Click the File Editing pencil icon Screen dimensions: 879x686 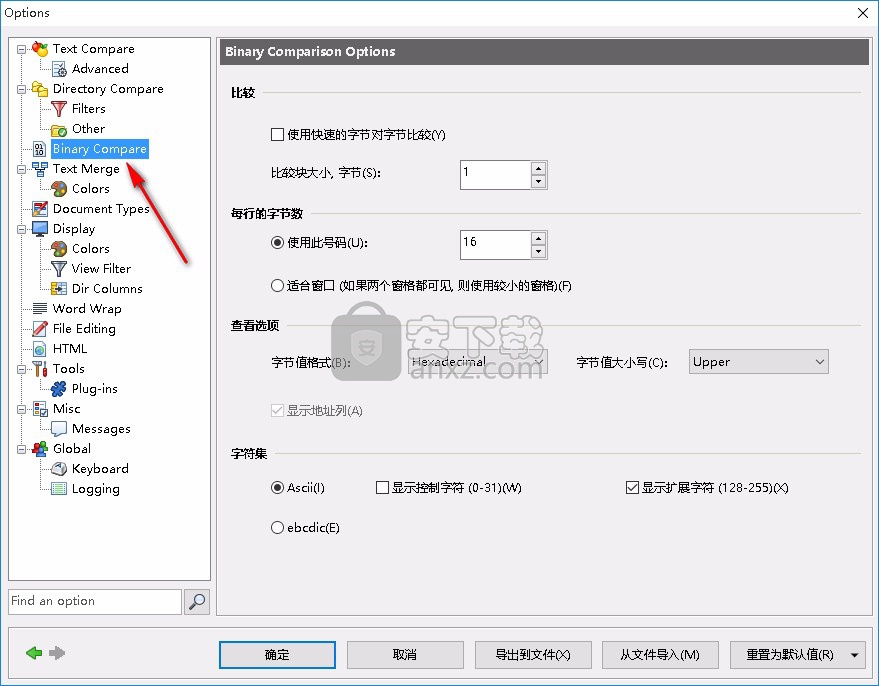pos(40,329)
